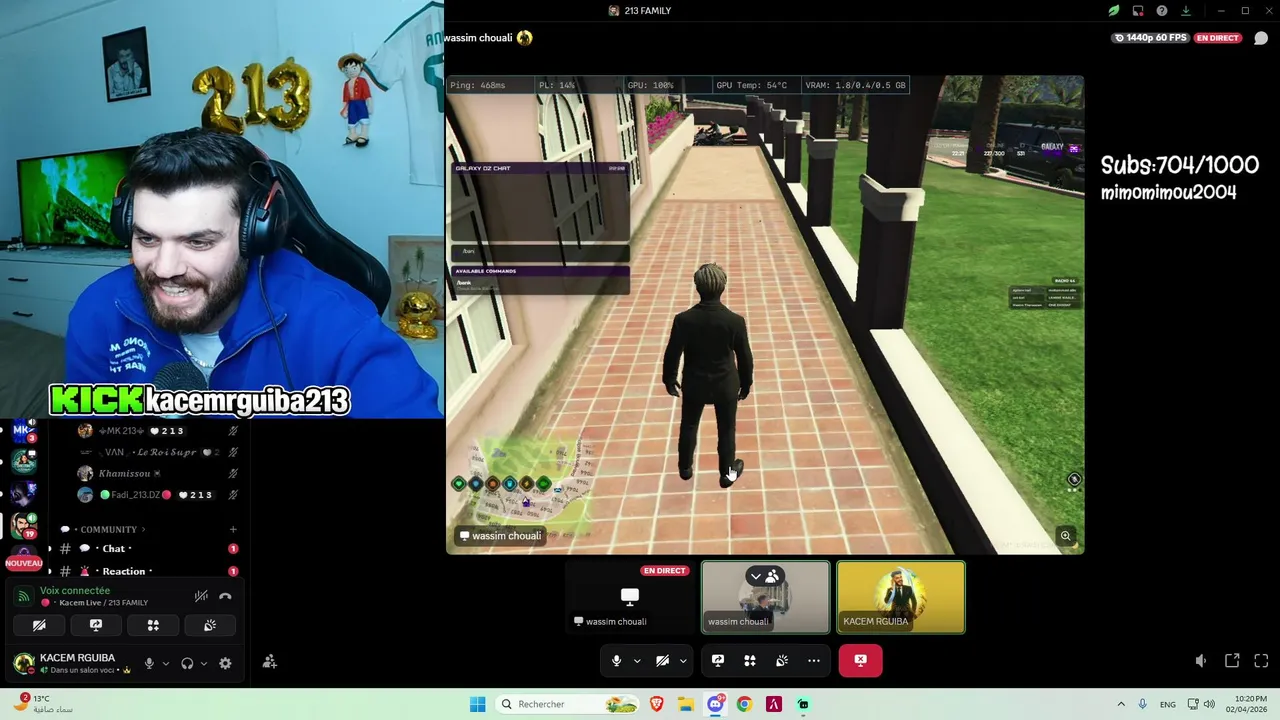Open user settings gear icon
This screenshot has height=720, width=1280.
[225, 663]
